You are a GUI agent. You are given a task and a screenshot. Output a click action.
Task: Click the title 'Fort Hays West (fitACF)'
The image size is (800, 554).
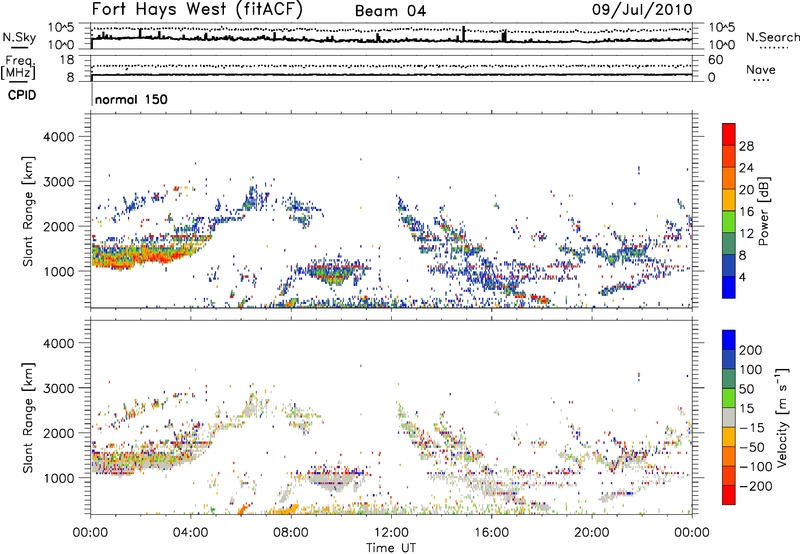(x=197, y=10)
